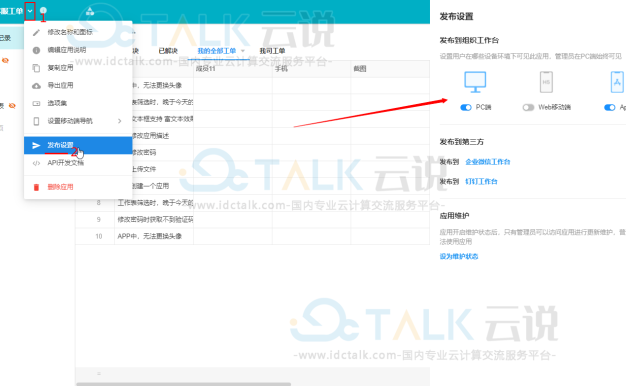
Task: Click the red trash icon for 删除应用
Action: click(x=36, y=187)
